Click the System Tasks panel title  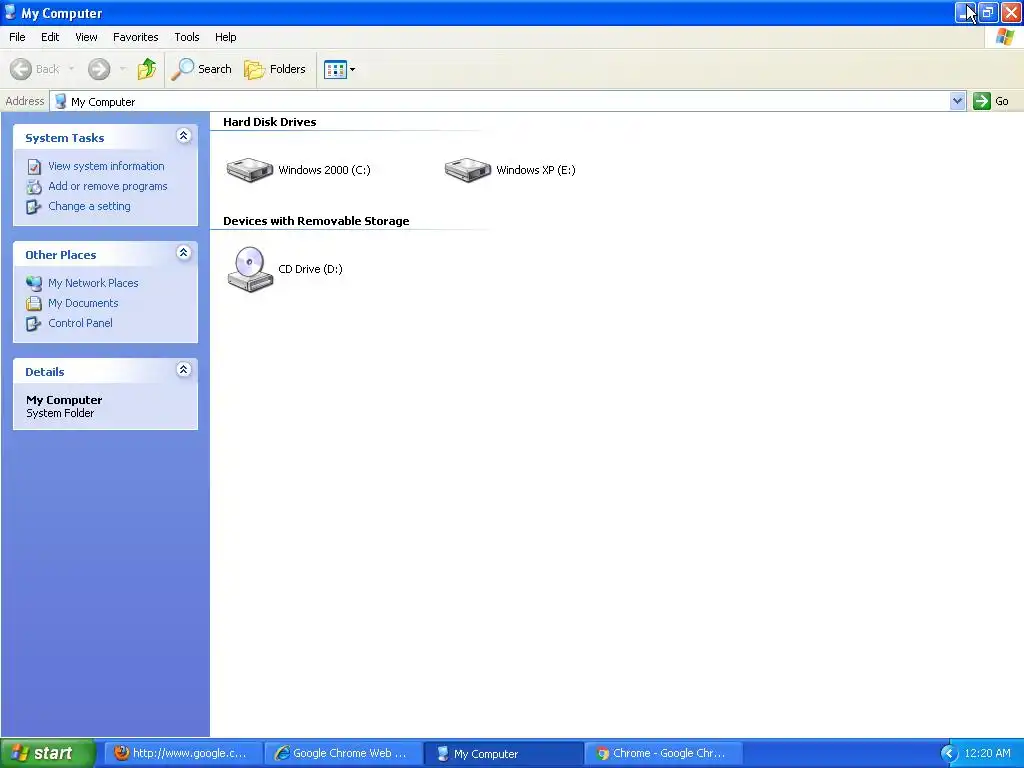click(65, 138)
